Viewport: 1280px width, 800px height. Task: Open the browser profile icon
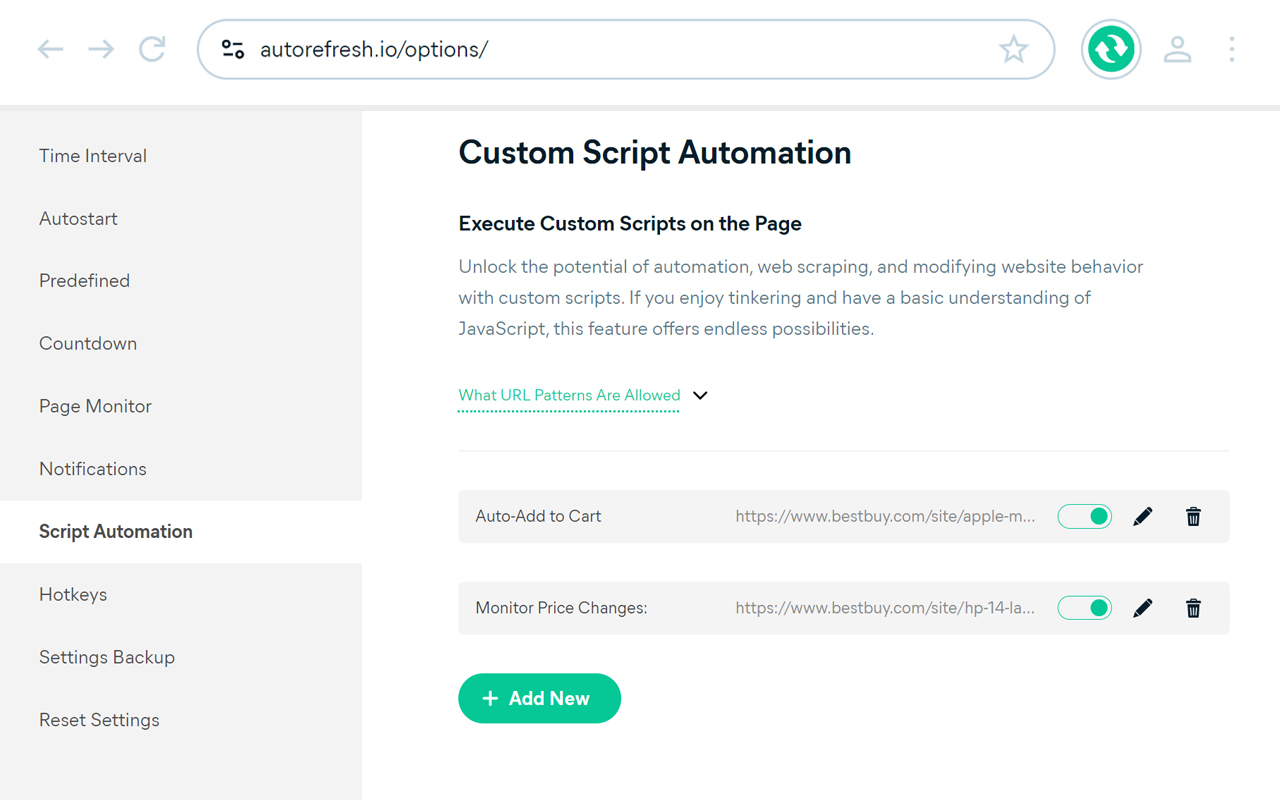(x=1177, y=49)
